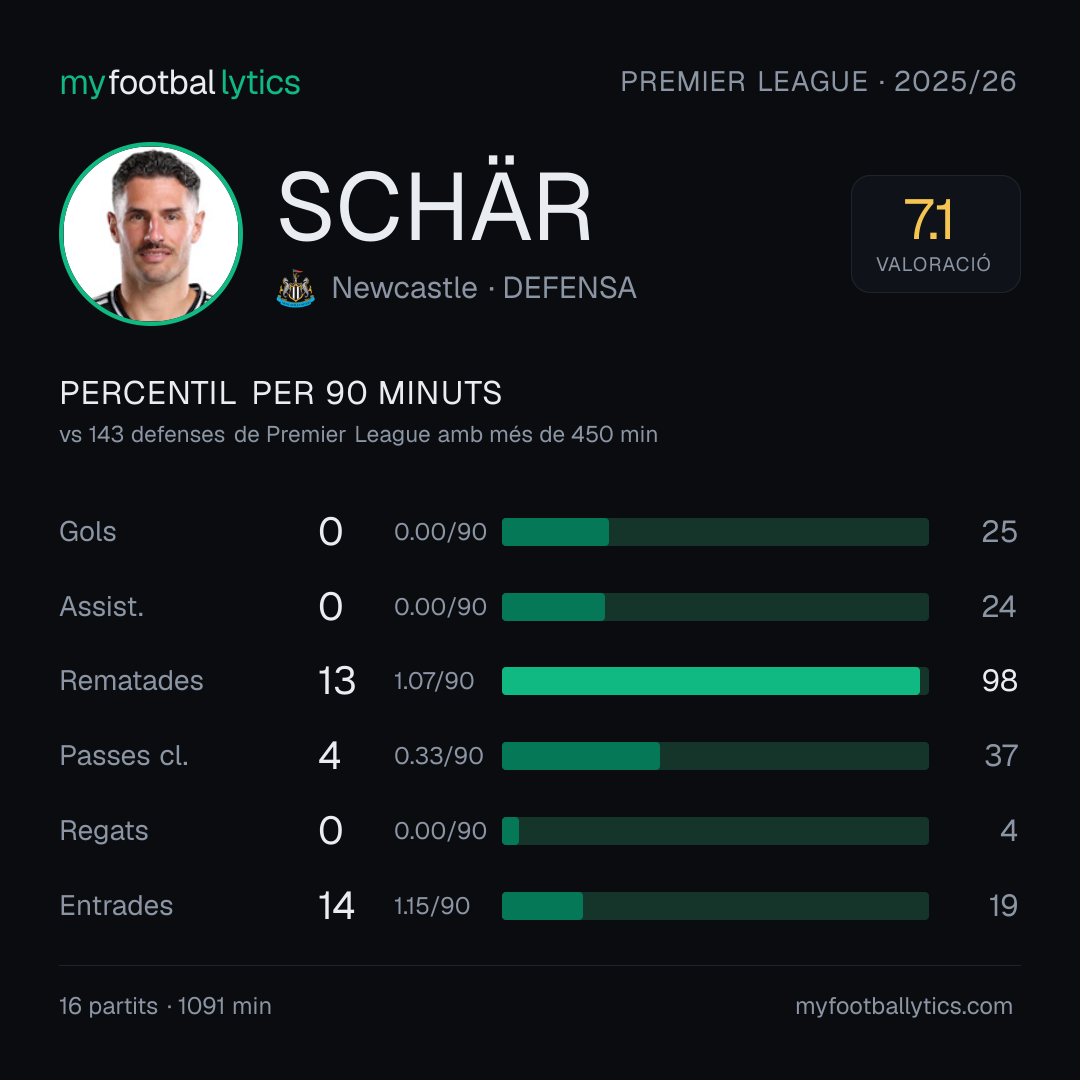The width and height of the screenshot is (1080, 1080).
Task: Select the 7.1 Valoració rating badge
Action: tap(935, 233)
